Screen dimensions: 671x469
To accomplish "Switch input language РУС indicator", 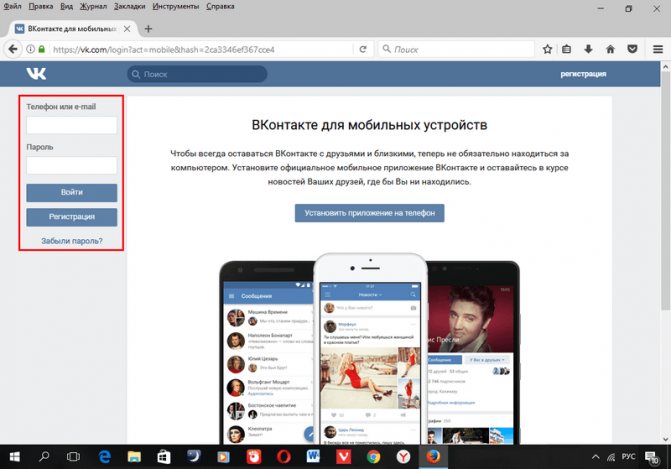I will 628,457.
